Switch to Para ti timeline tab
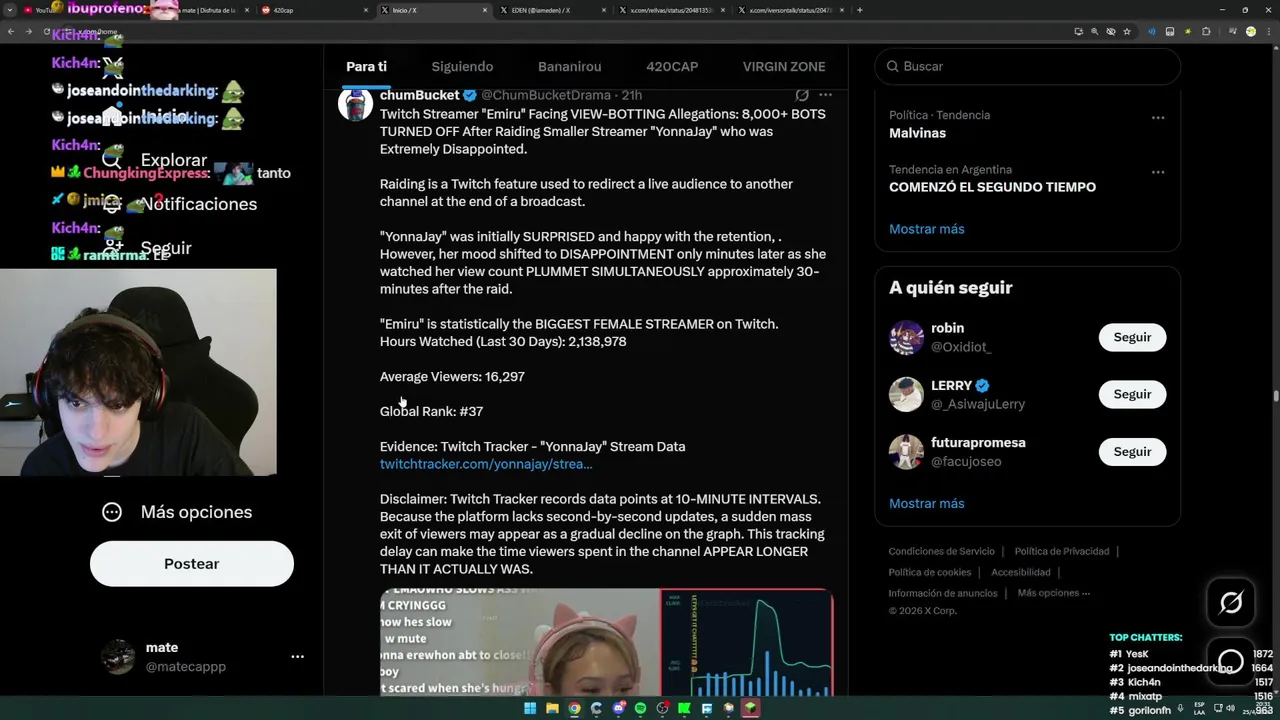Viewport: 1280px width, 720px height. coord(366,66)
